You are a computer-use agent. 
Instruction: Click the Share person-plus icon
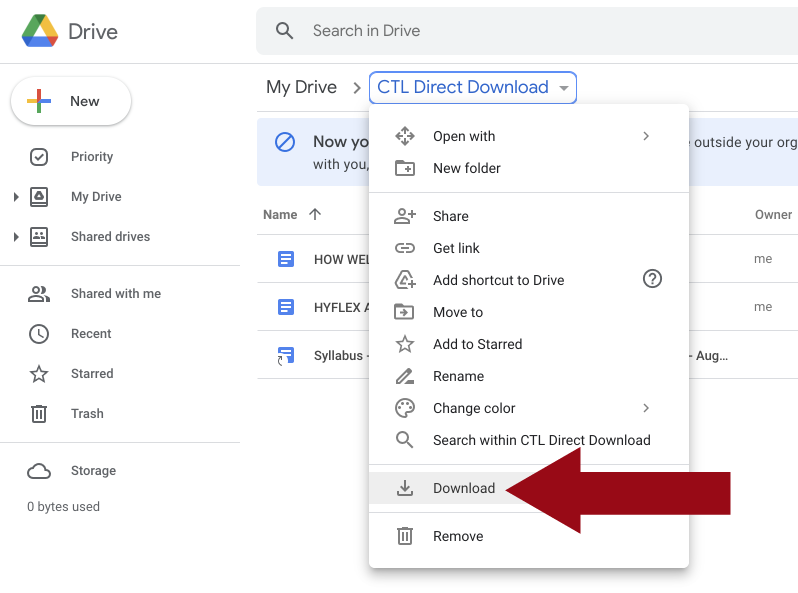click(405, 216)
